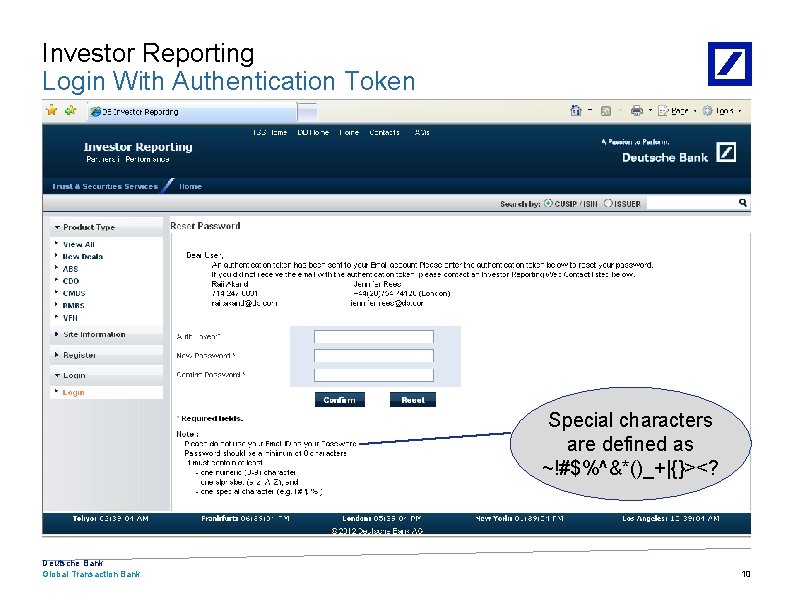The width and height of the screenshot is (794, 597).
Task: Open the CMBS product type link
Action: [73, 293]
